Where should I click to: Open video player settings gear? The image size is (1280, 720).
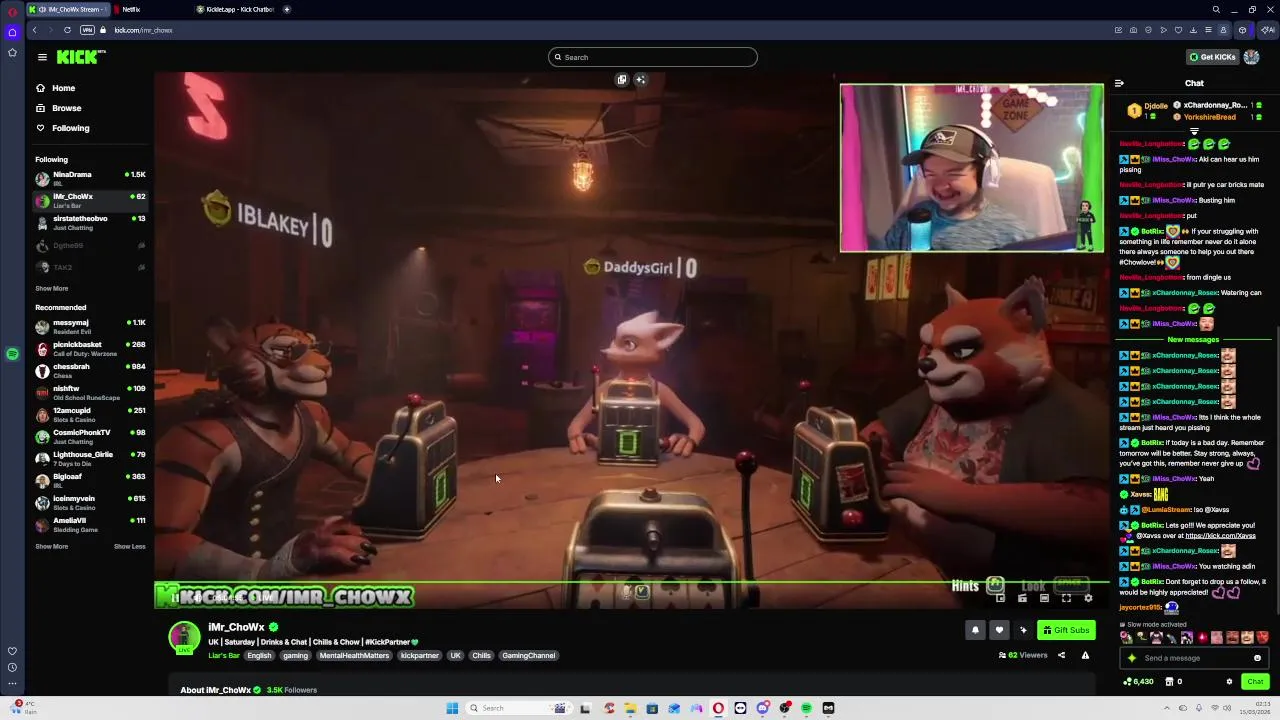[x=1088, y=598]
